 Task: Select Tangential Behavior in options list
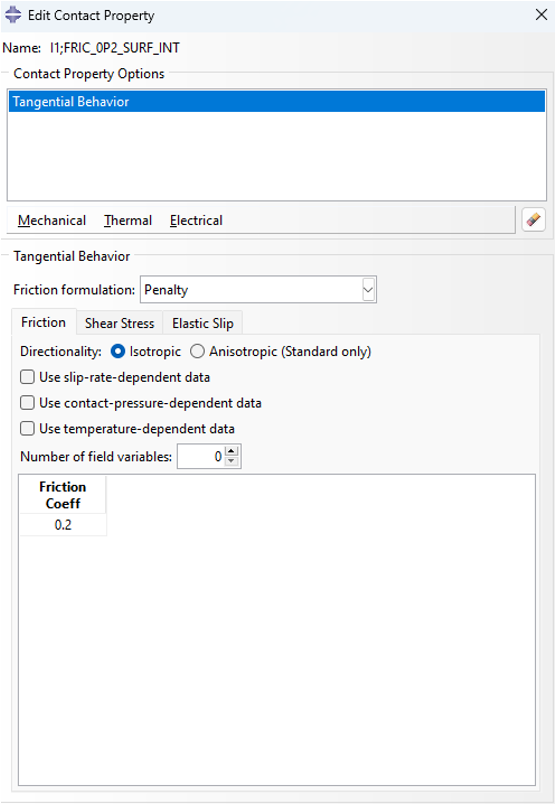277,102
